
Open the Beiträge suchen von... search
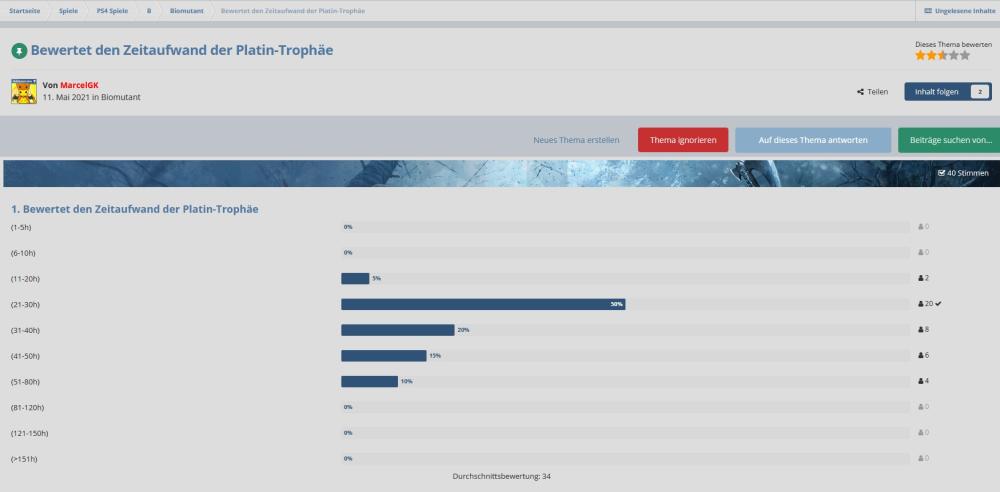949,140
